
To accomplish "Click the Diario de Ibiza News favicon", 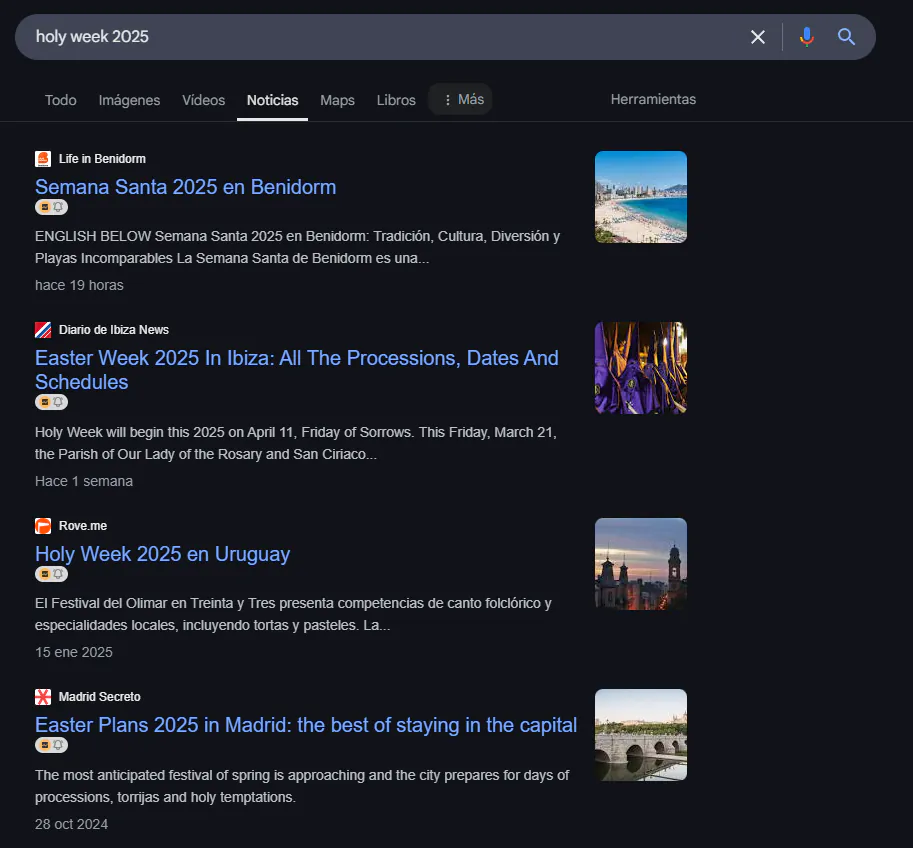I will click(43, 330).
